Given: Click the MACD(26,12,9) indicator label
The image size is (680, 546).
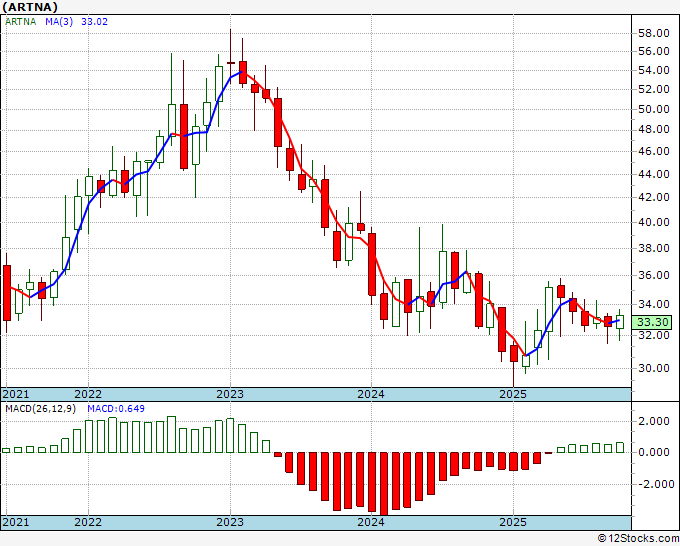Looking at the screenshot, I should pos(40,409).
